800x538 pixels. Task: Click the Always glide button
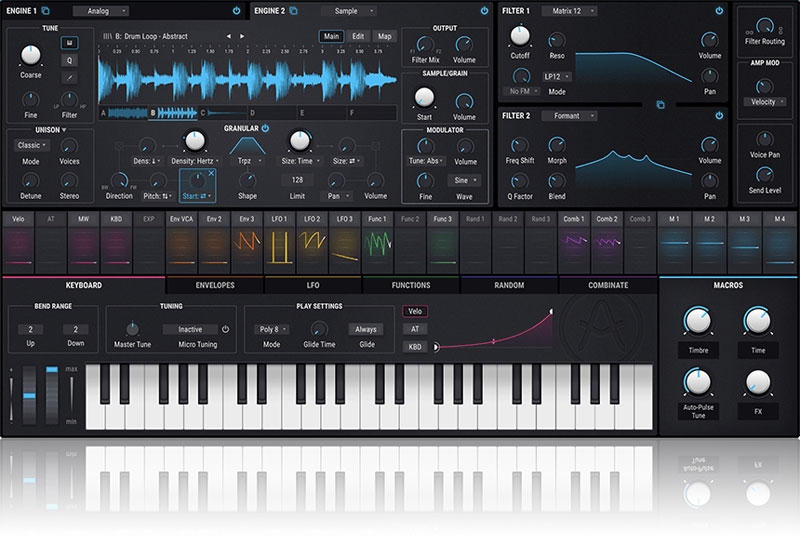pos(366,329)
